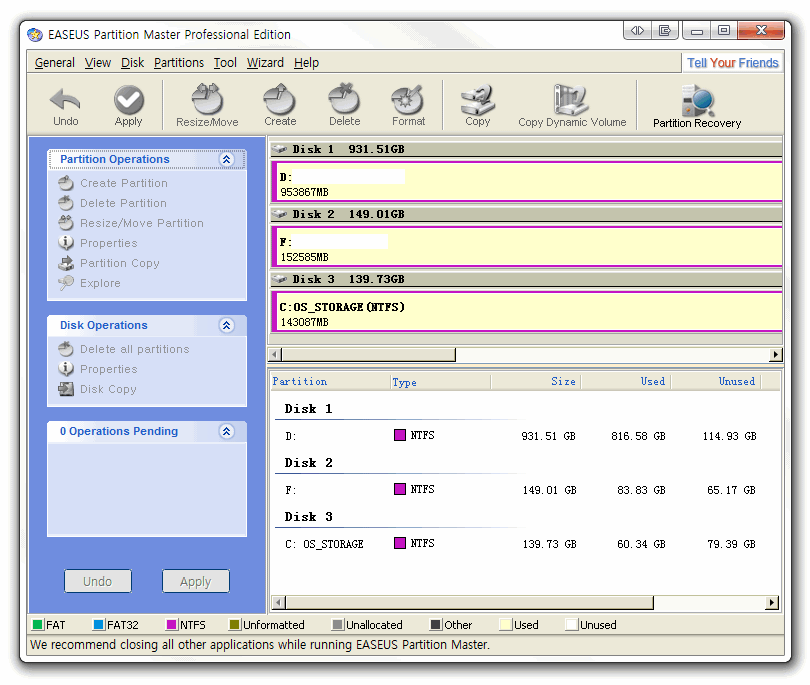Open the Help menu
Image resolution: width=810 pixels, height=685 pixels.
(306, 63)
